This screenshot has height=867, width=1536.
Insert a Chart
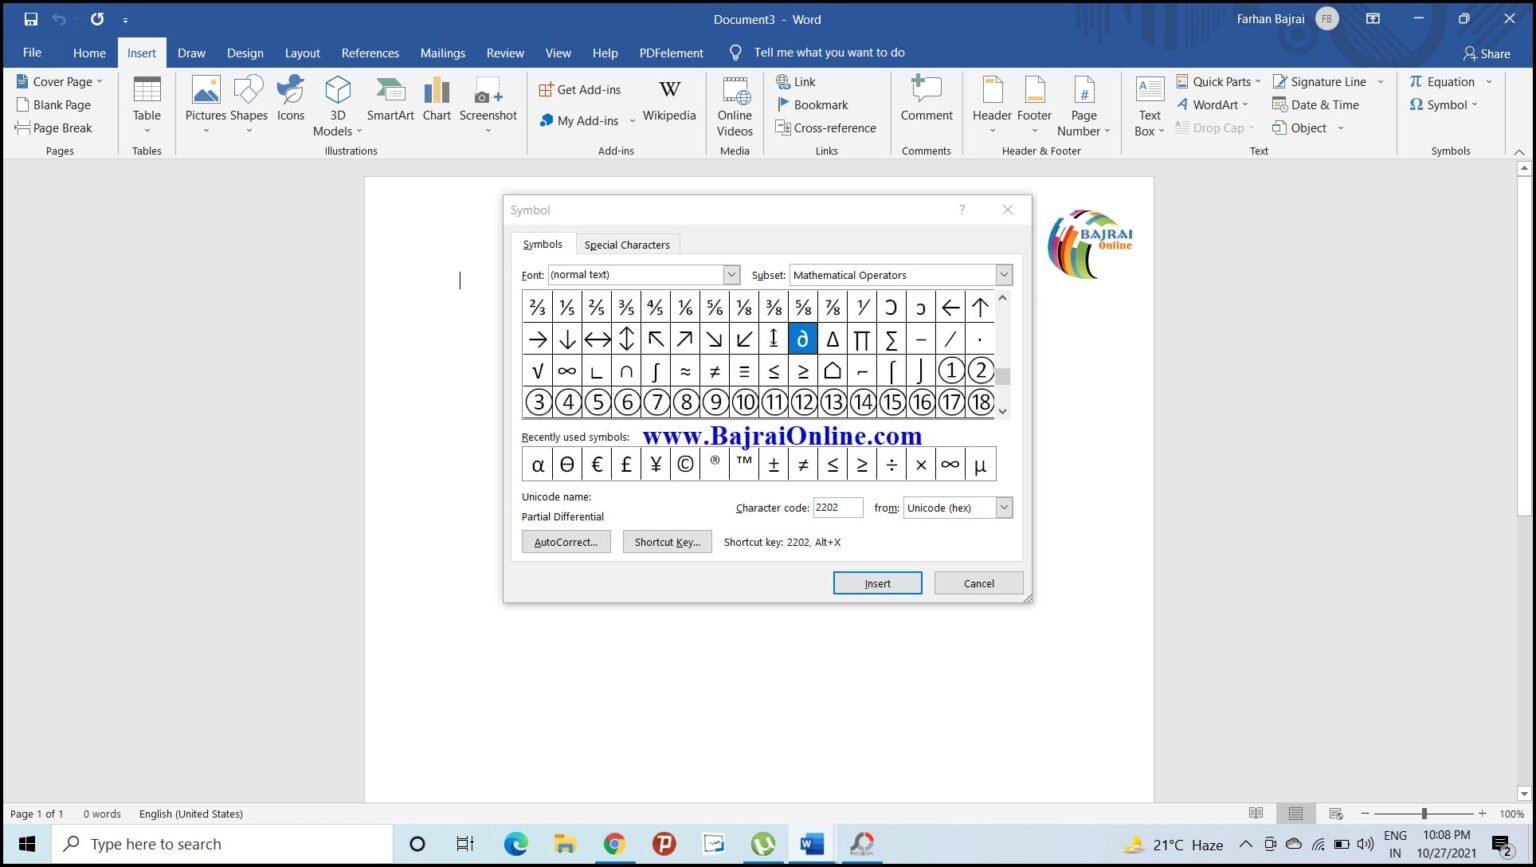click(x=436, y=104)
